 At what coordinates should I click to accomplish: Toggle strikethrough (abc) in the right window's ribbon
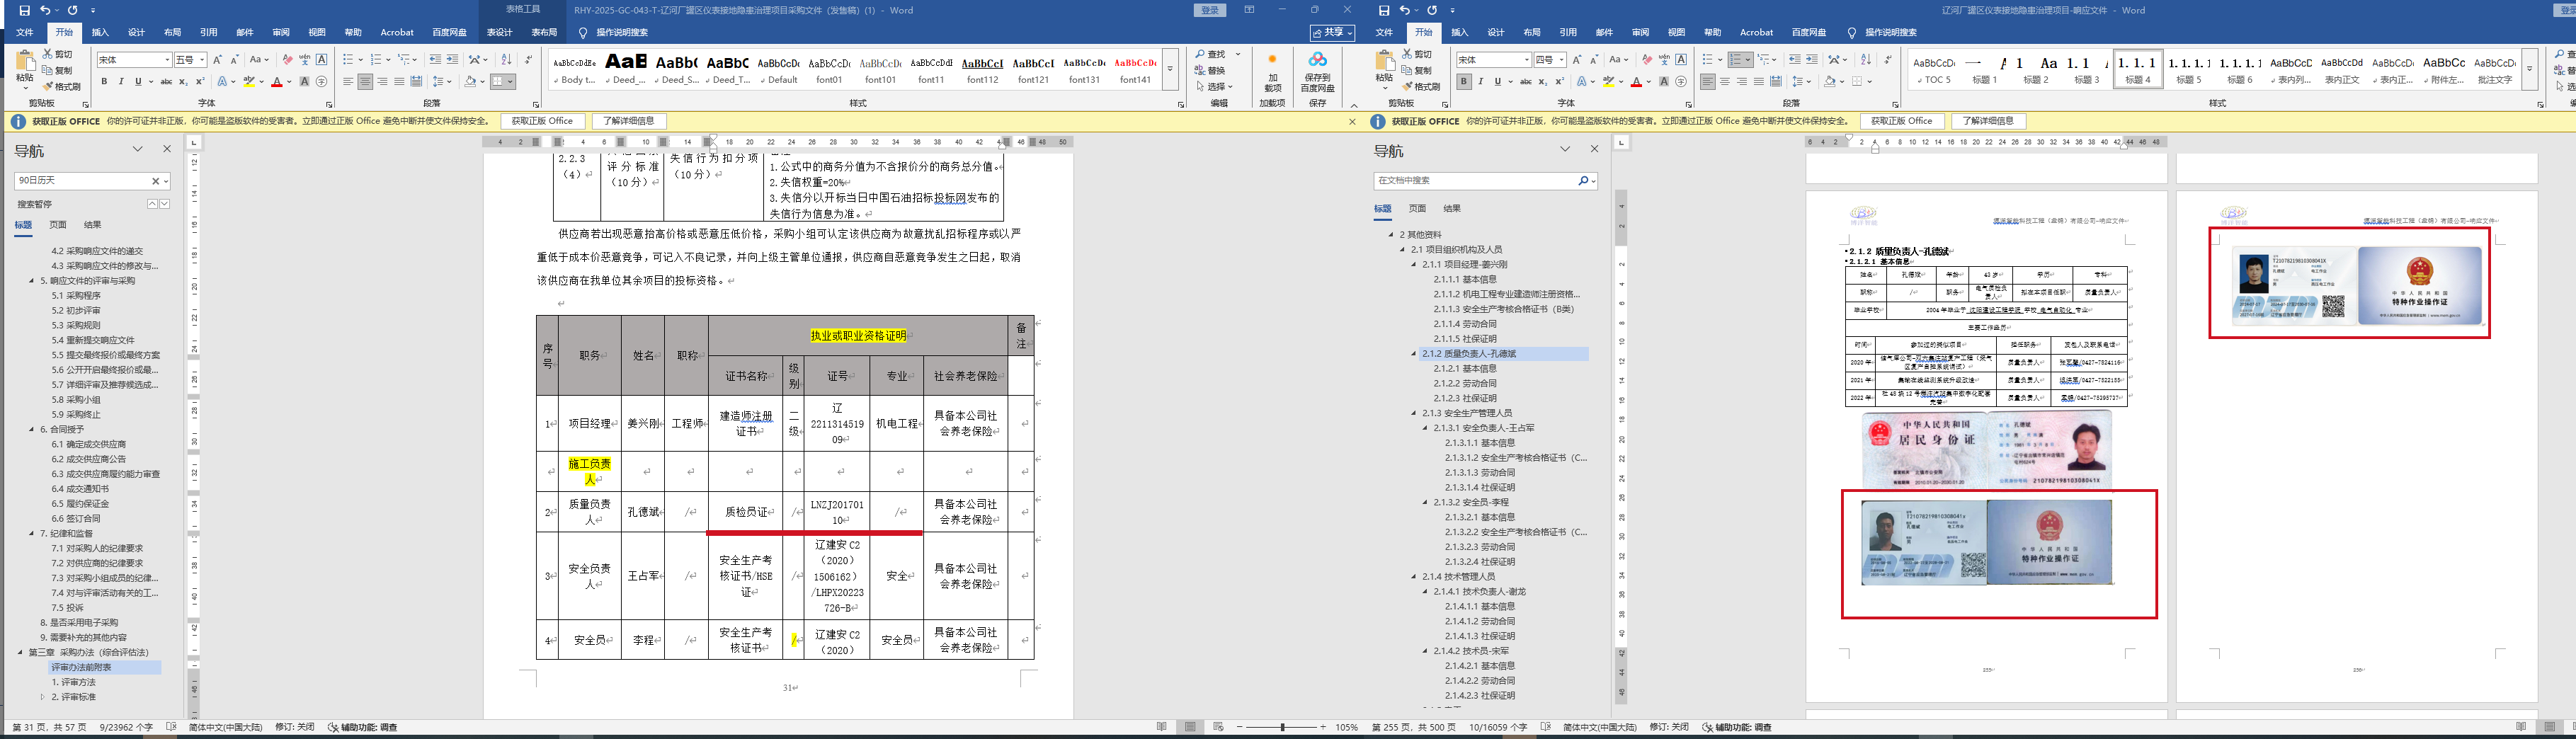1526,82
